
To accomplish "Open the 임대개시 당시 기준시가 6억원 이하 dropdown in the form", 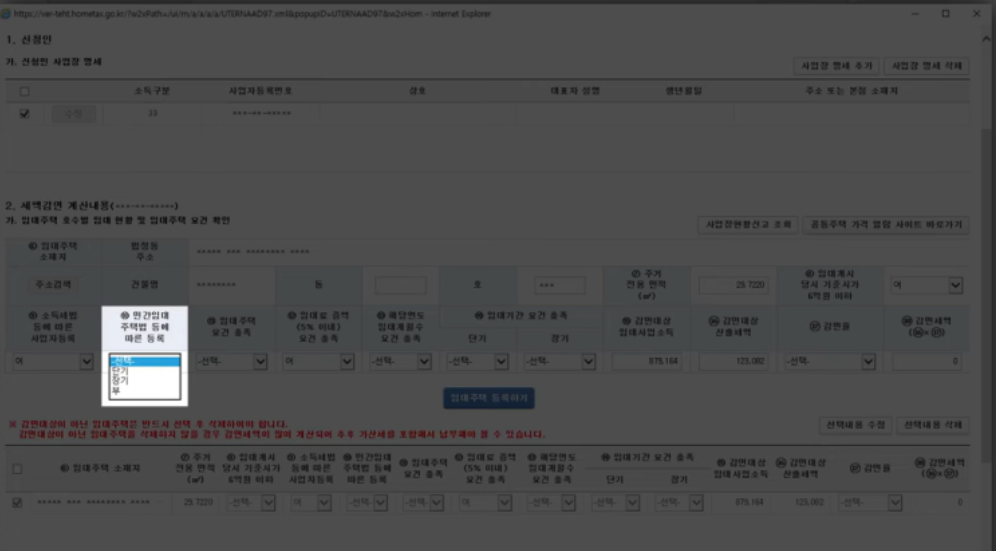I will pos(926,285).
